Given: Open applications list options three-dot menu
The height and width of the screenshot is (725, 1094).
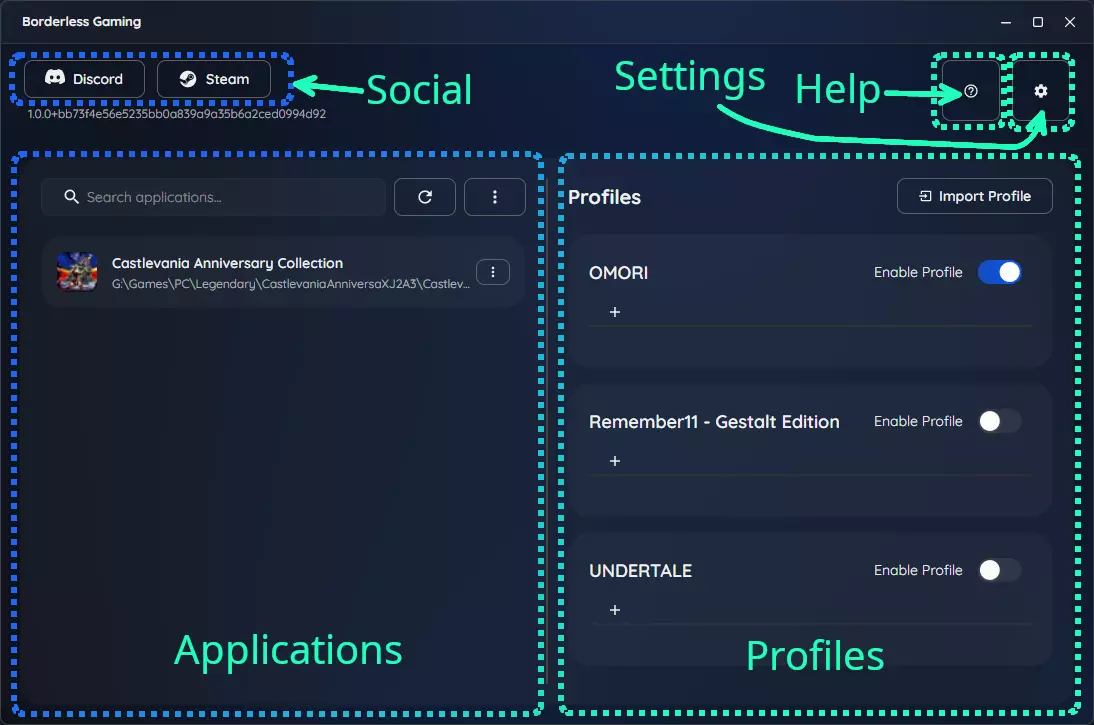Looking at the screenshot, I should click(x=495, y=197).
